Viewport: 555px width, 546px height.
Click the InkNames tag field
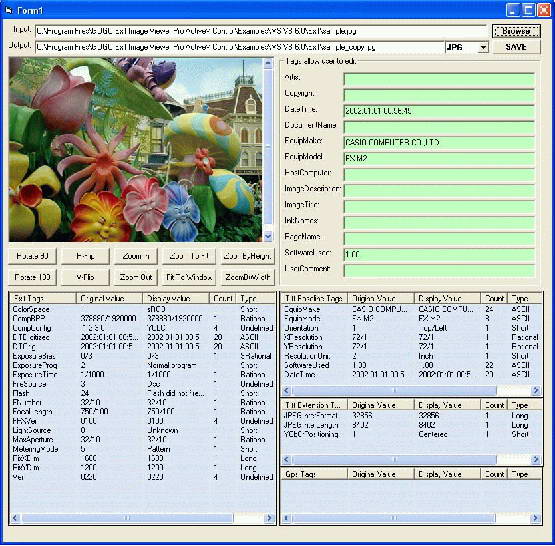(439, 222)
